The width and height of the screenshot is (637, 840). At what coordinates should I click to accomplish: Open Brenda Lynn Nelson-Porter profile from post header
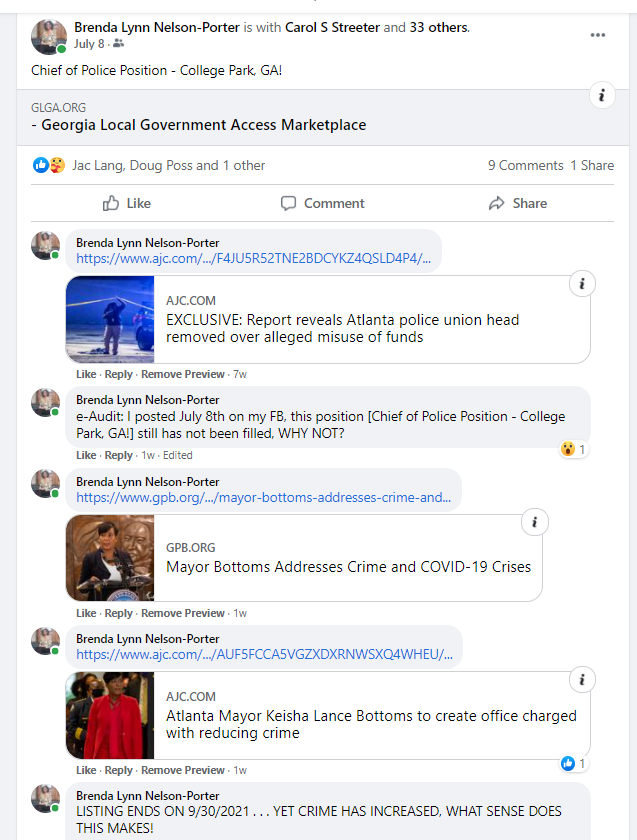(156, 27)
